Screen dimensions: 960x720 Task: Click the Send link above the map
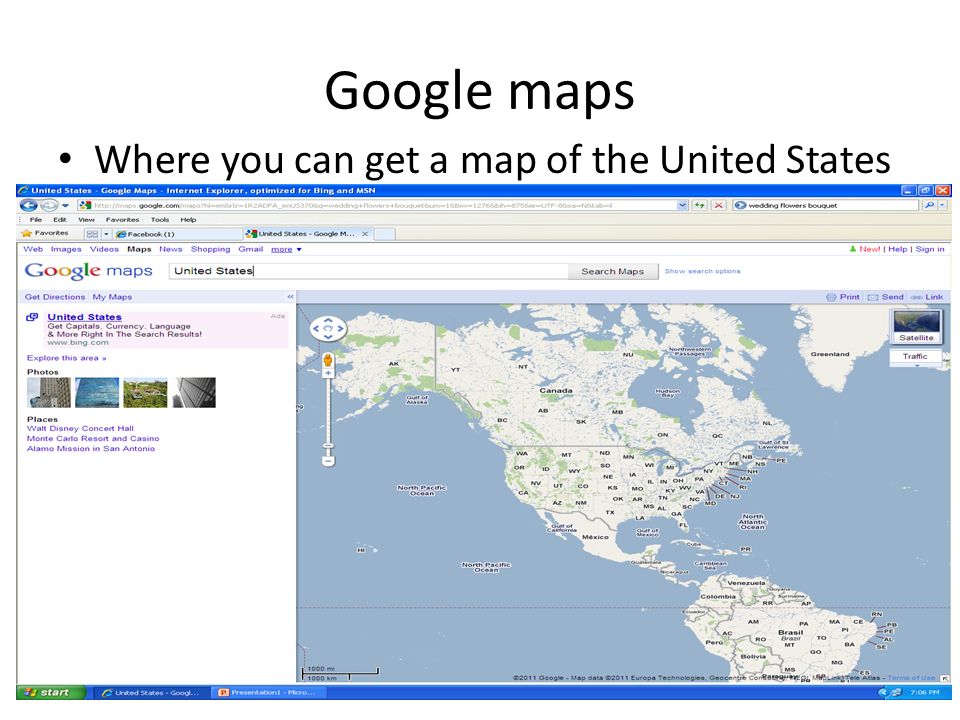(x=885, y=297)
